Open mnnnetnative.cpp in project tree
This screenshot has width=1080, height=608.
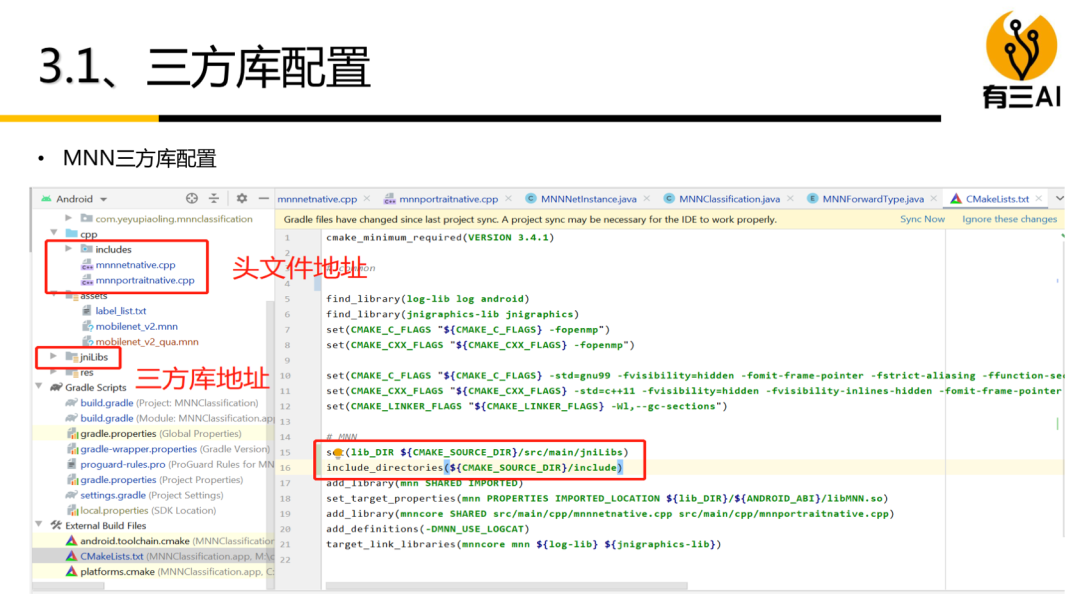pos(135,264)
